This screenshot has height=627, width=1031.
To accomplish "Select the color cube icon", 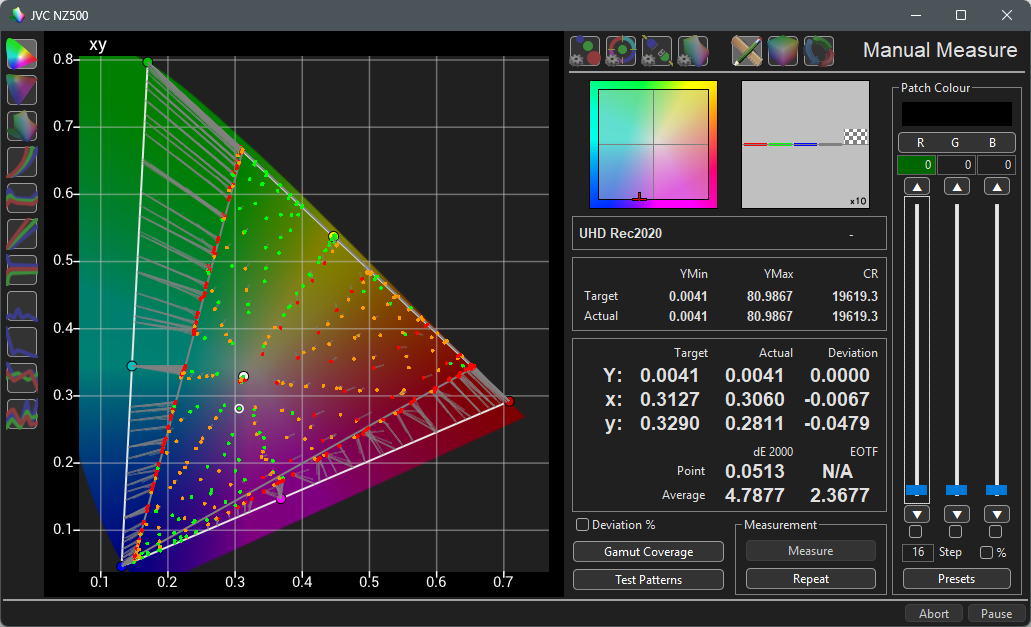I will 783,50.
